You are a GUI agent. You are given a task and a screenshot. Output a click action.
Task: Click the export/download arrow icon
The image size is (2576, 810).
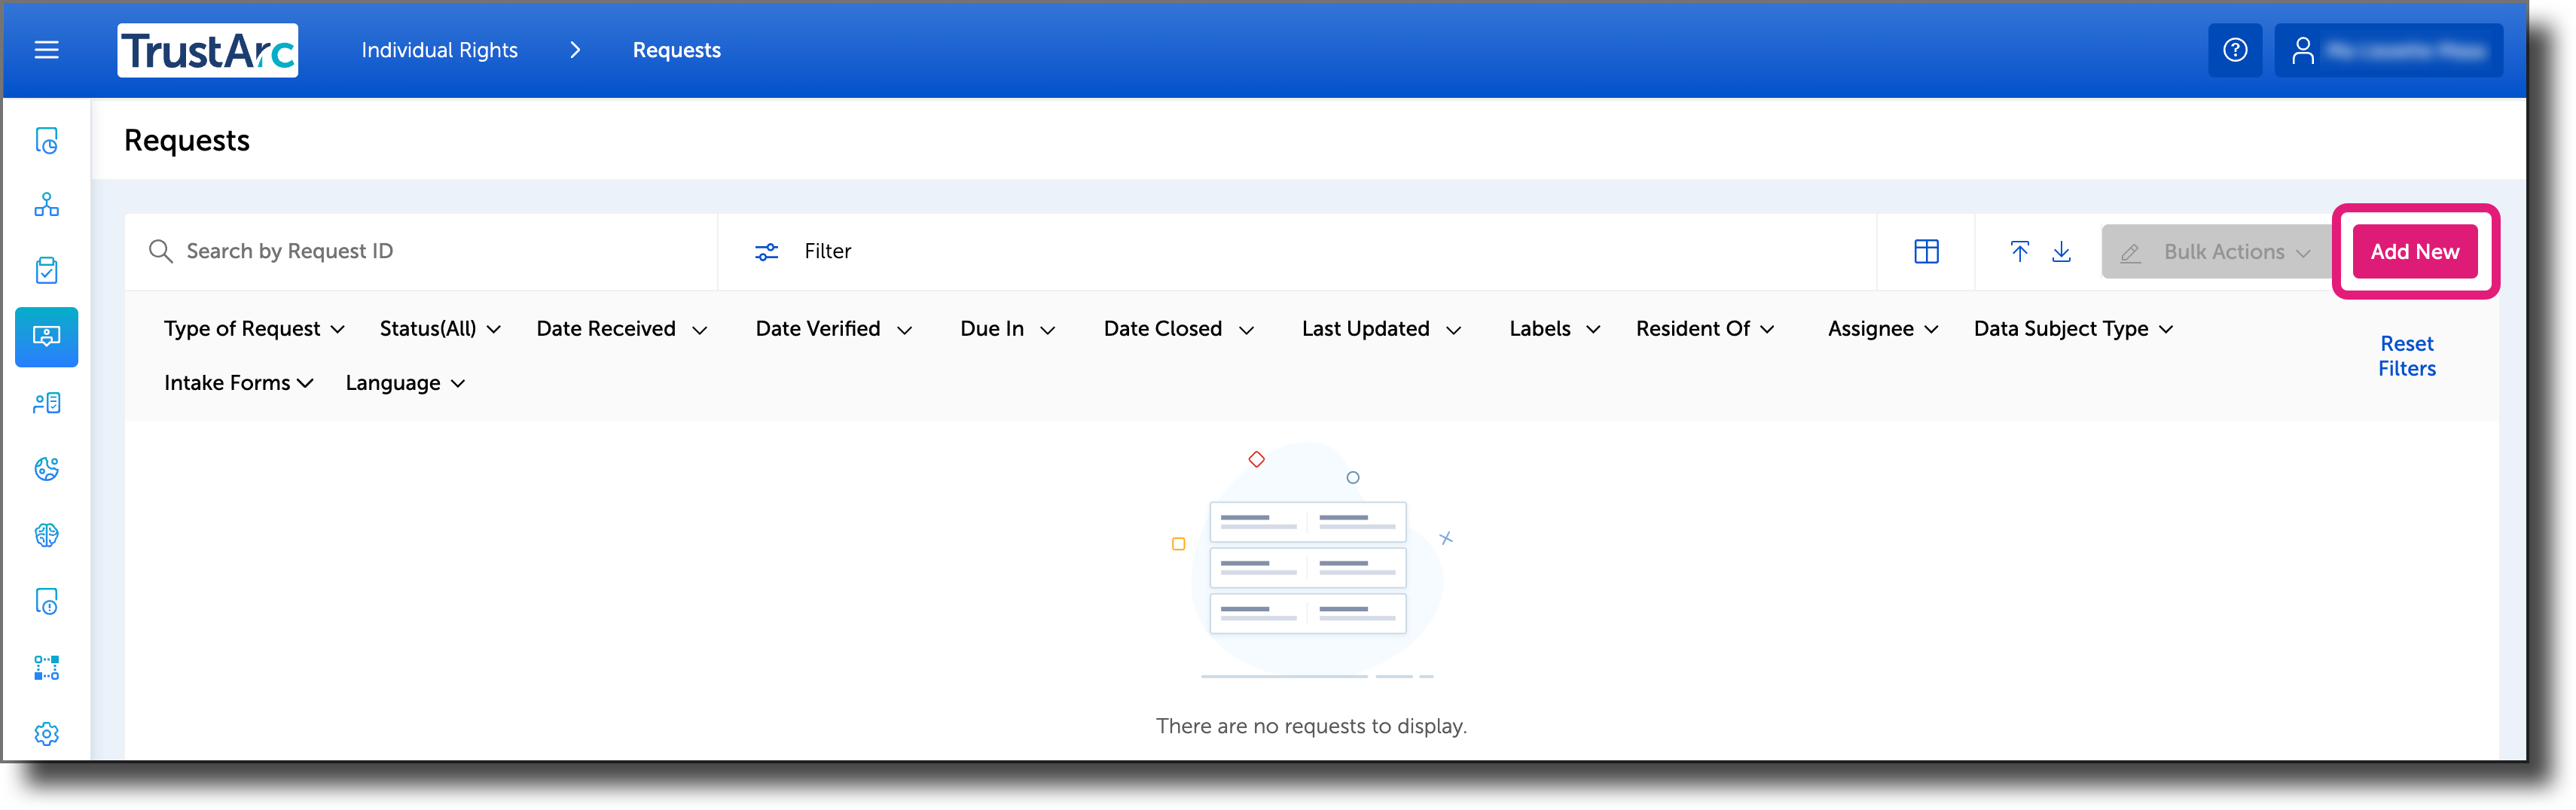tap(2062, 252)
